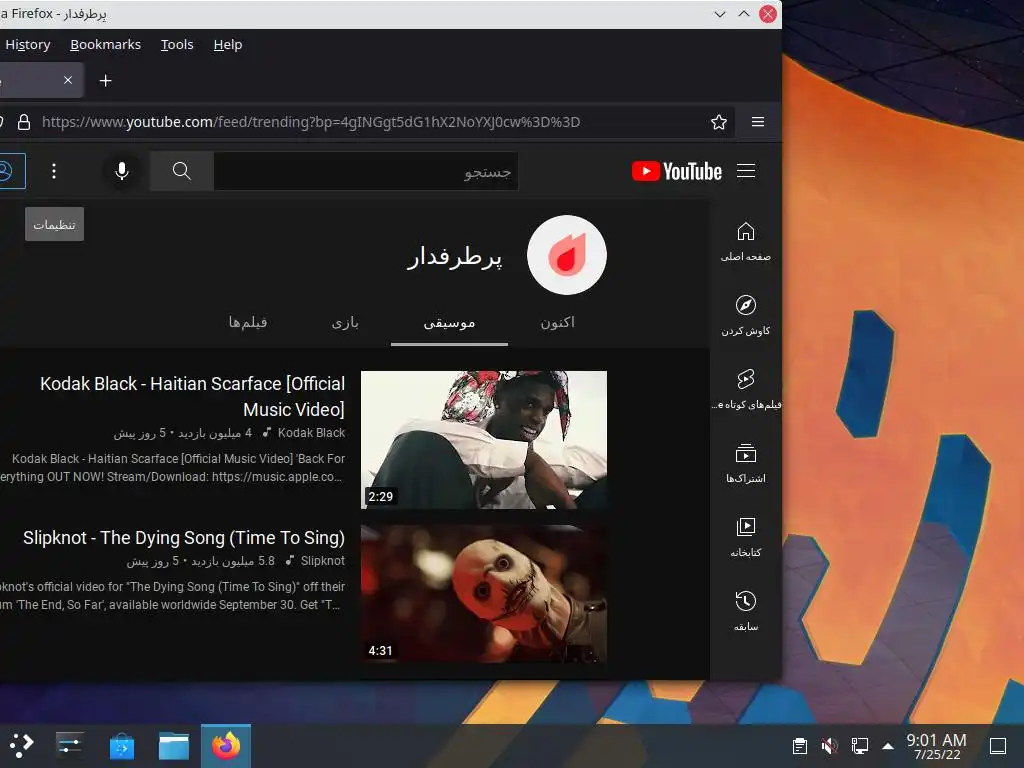1024x768 pixels.
Task: Open System Settings from the taskbar
Action: pos(69,745)
